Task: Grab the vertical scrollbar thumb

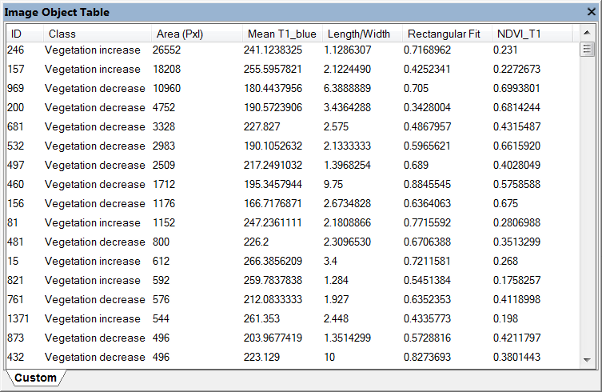Action: pyautogui.click(x=587, y=50)
